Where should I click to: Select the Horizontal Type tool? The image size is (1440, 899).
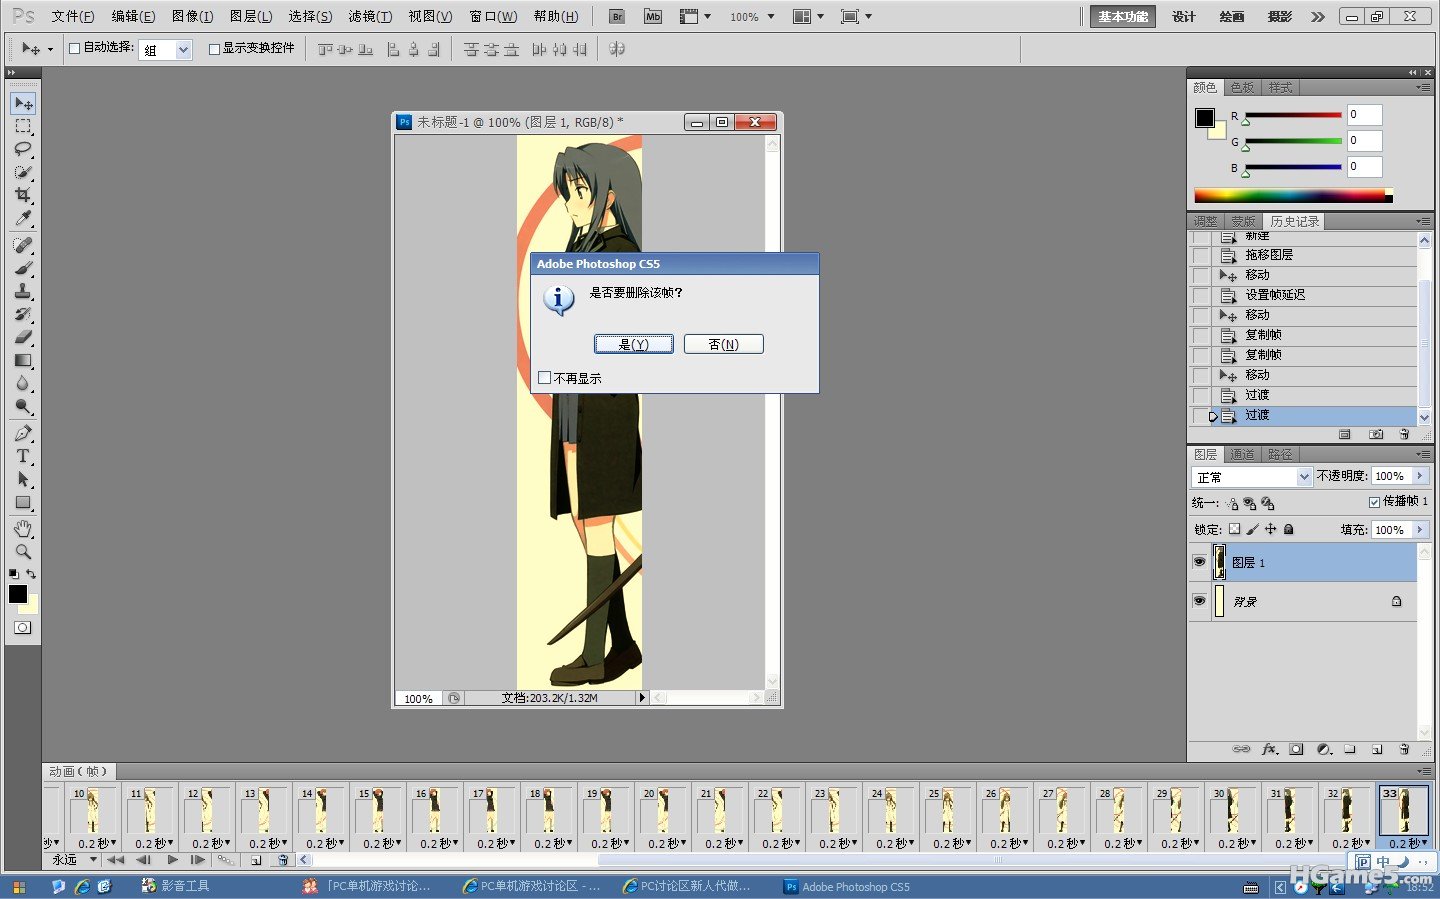(x=23, y=456)
